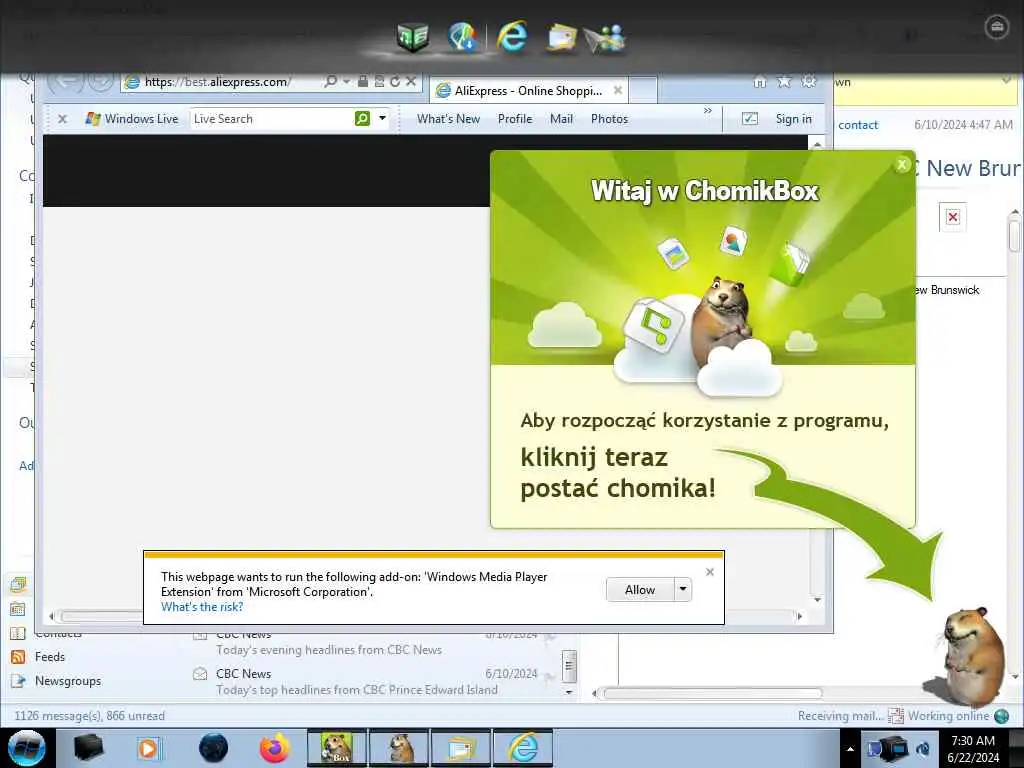Open the address bar search magnifier
Image resolution: width=1024 pixels, height=768 pixels.
pos(330,82)
